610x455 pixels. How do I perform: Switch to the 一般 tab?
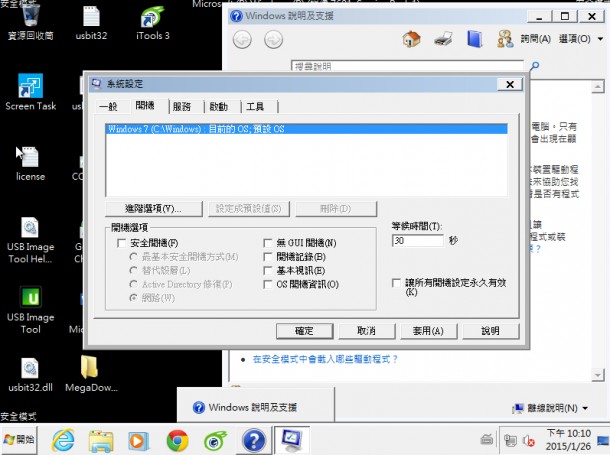pos(108,106)
